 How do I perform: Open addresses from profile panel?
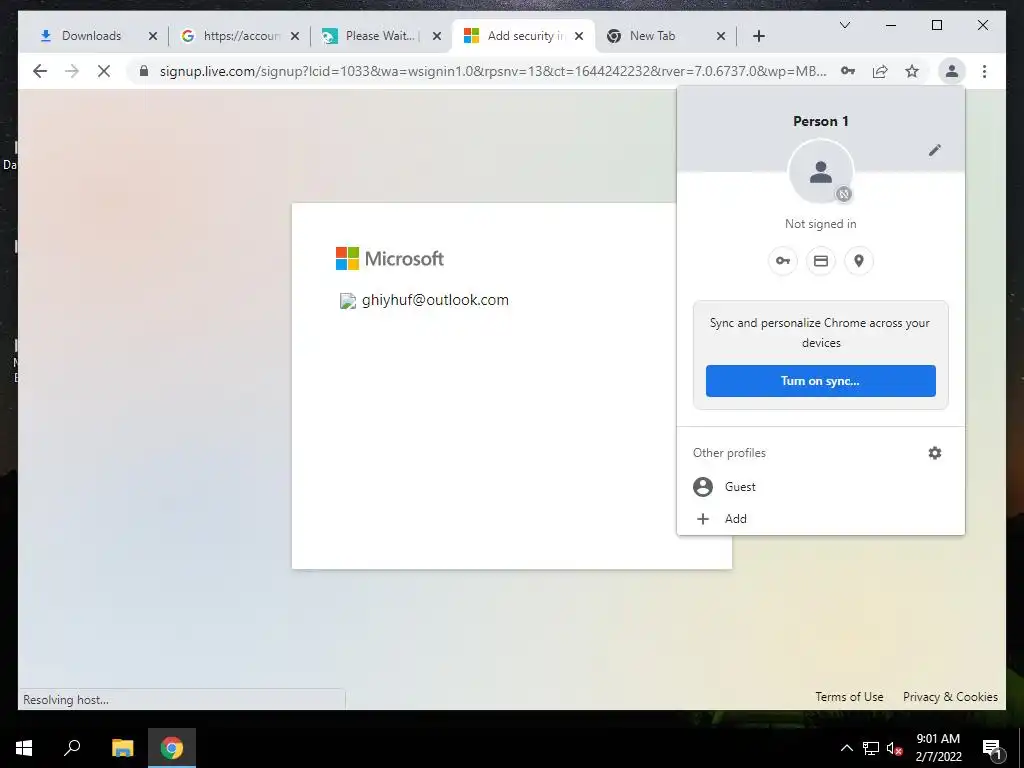(x=859, y=261)
